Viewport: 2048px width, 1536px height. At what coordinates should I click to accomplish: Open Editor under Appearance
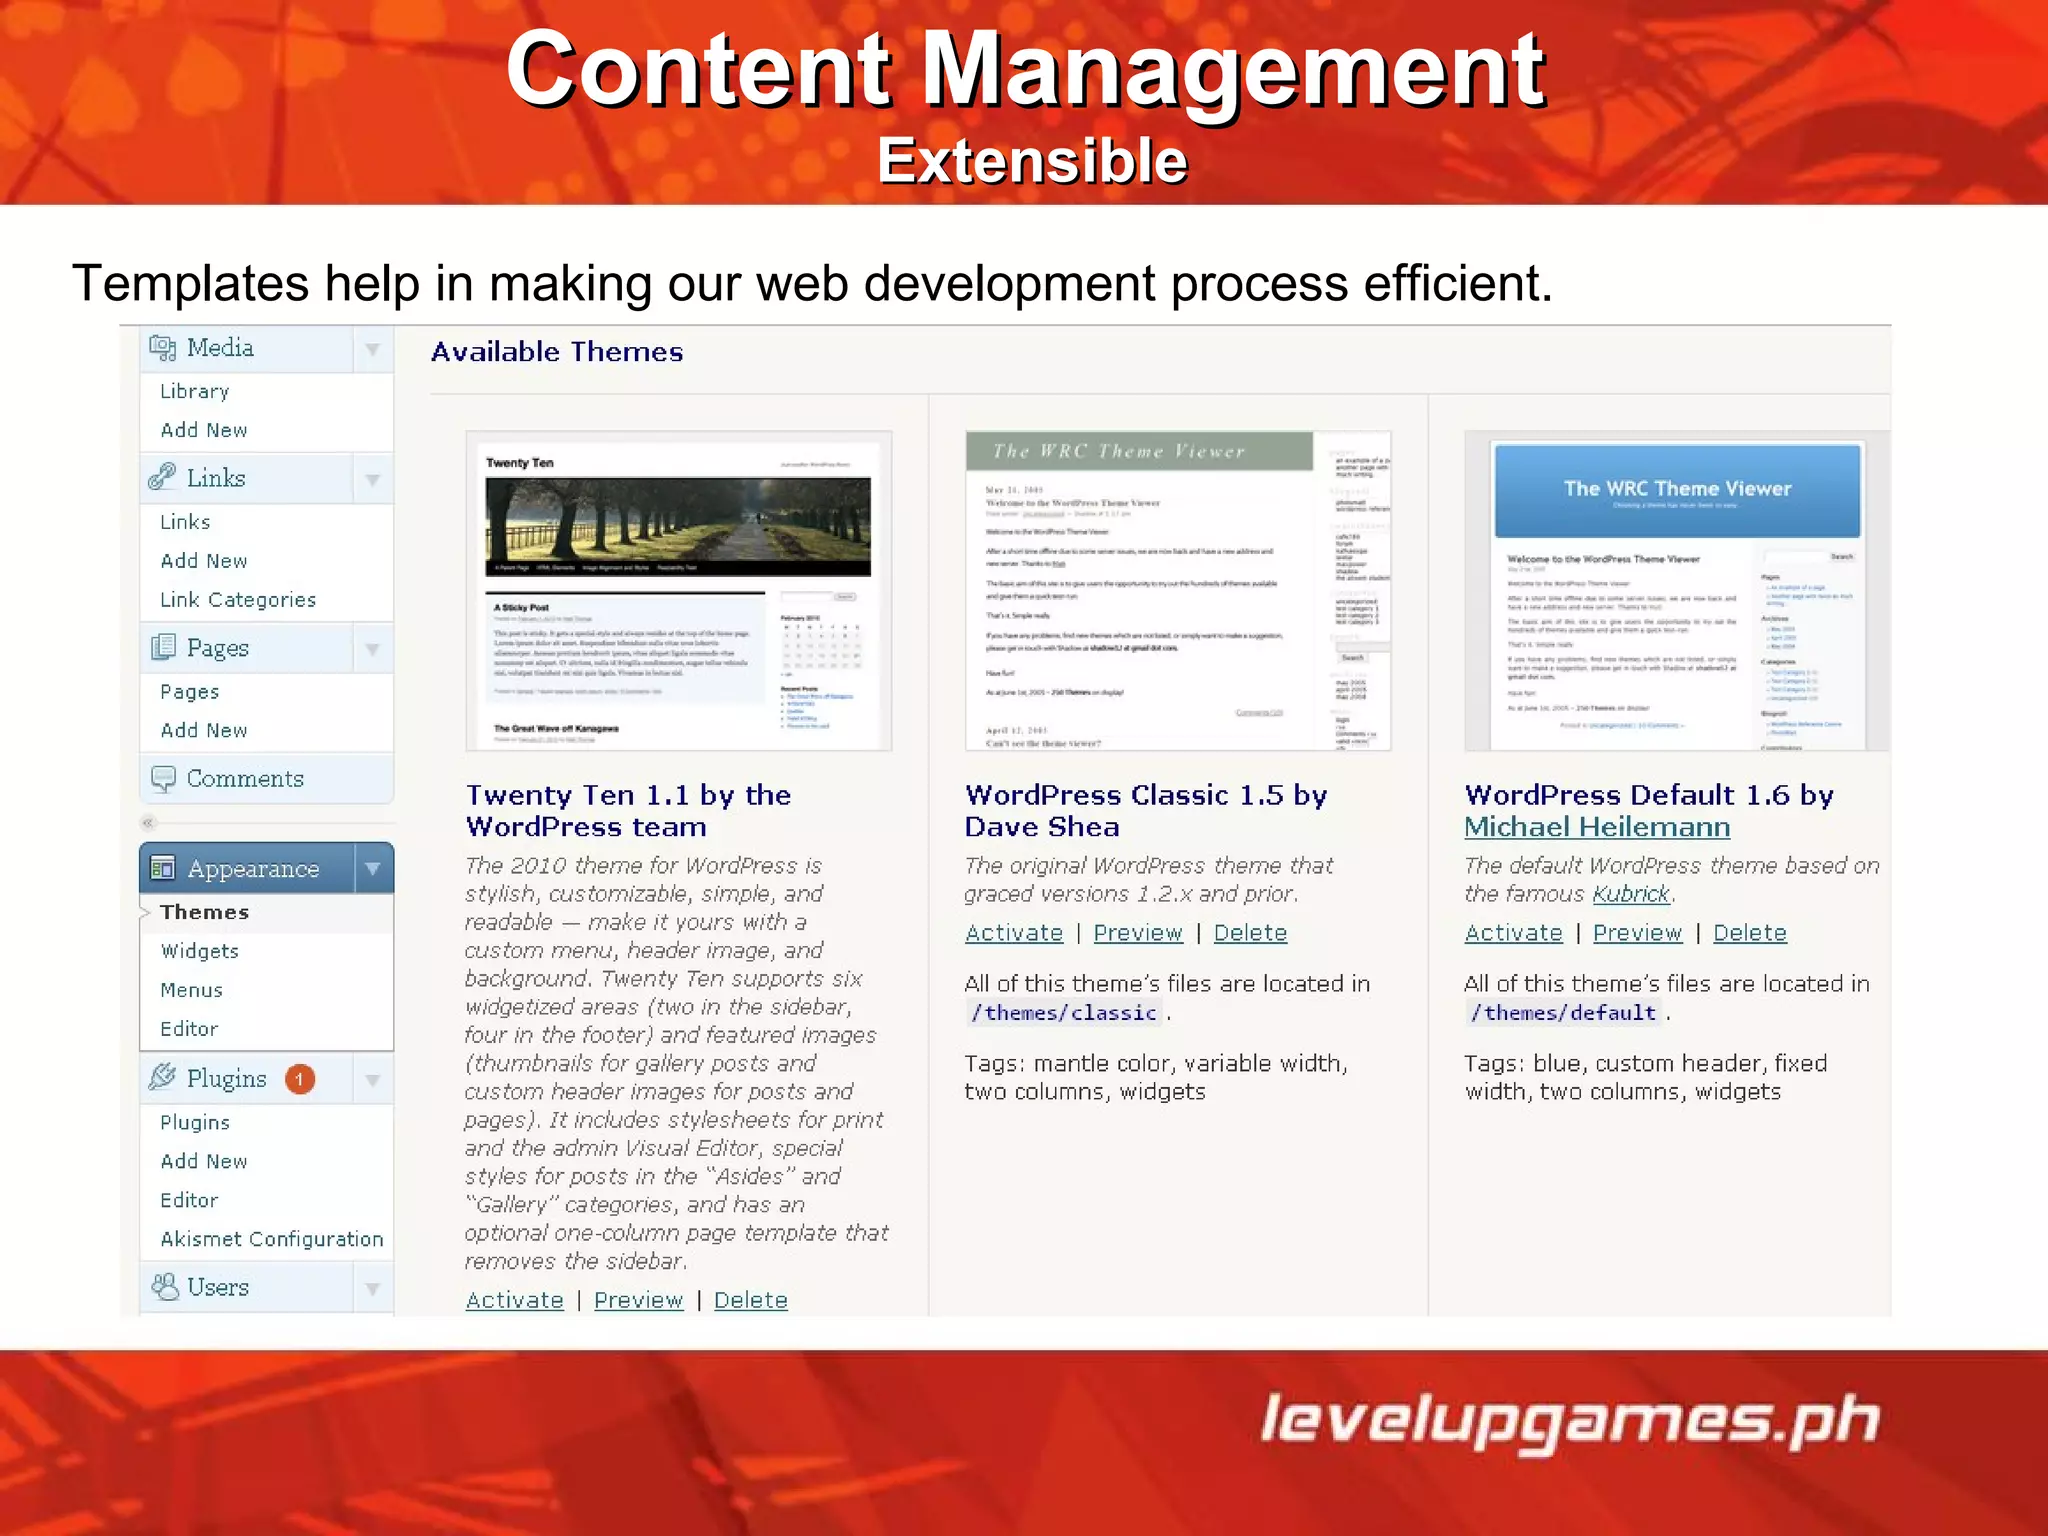(189, 1028)
